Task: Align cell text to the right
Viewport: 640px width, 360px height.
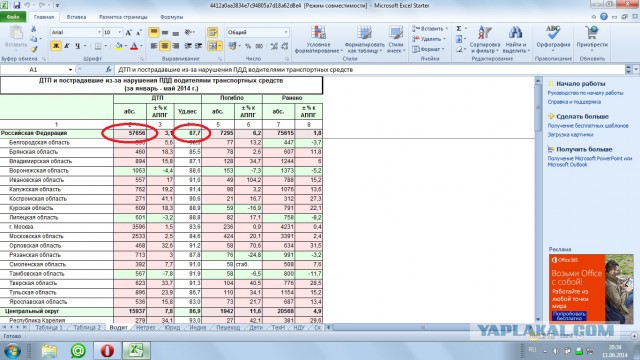Action: tap(176, 46)
